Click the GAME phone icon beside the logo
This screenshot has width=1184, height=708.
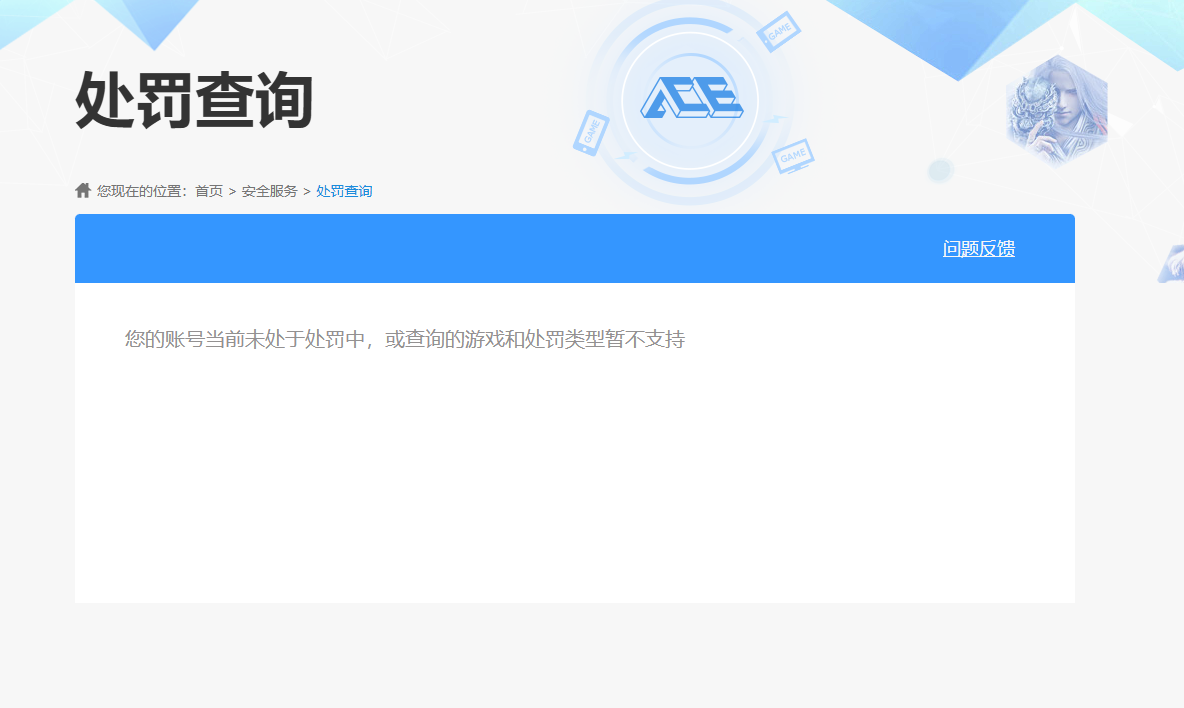point(589,133)
